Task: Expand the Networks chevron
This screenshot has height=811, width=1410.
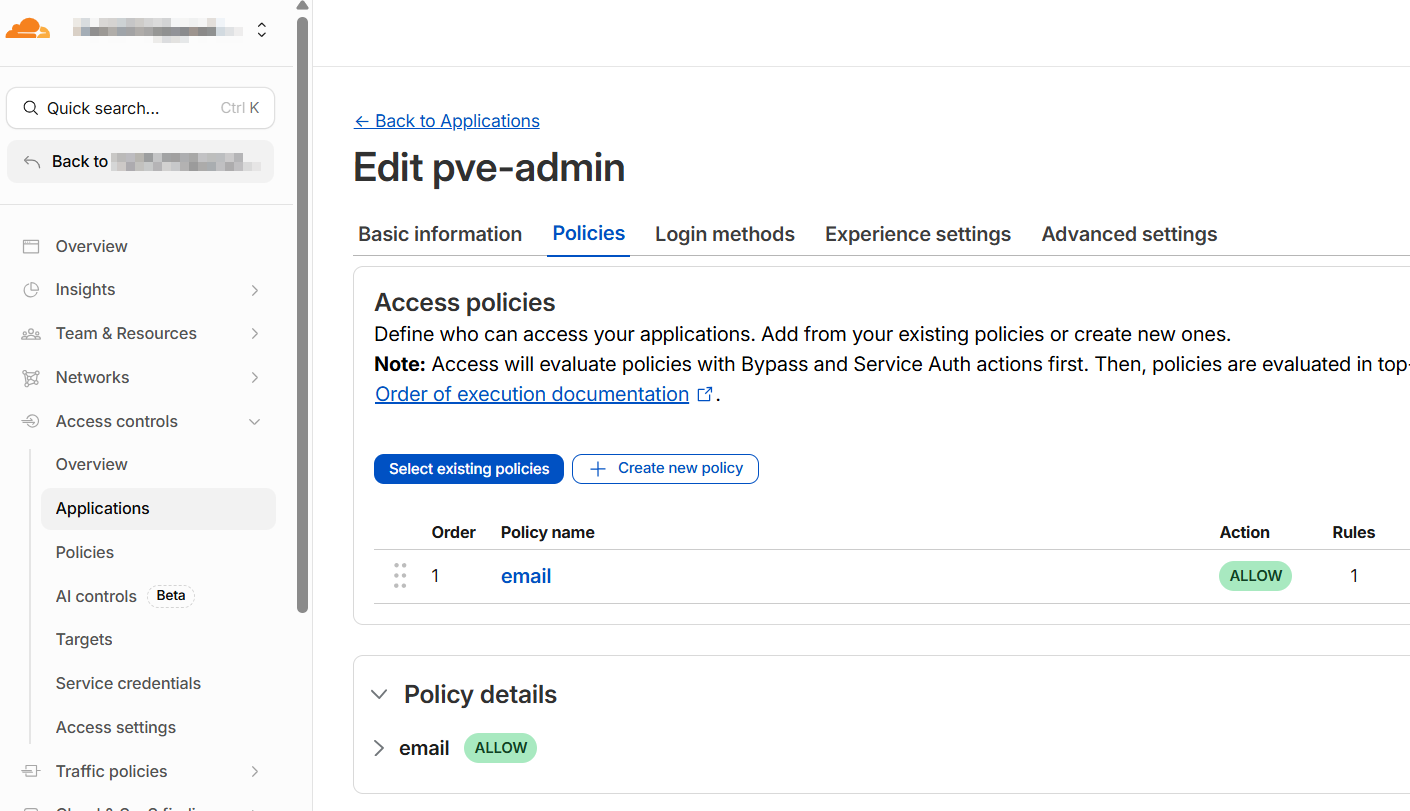Action: [x=255, y=378]
